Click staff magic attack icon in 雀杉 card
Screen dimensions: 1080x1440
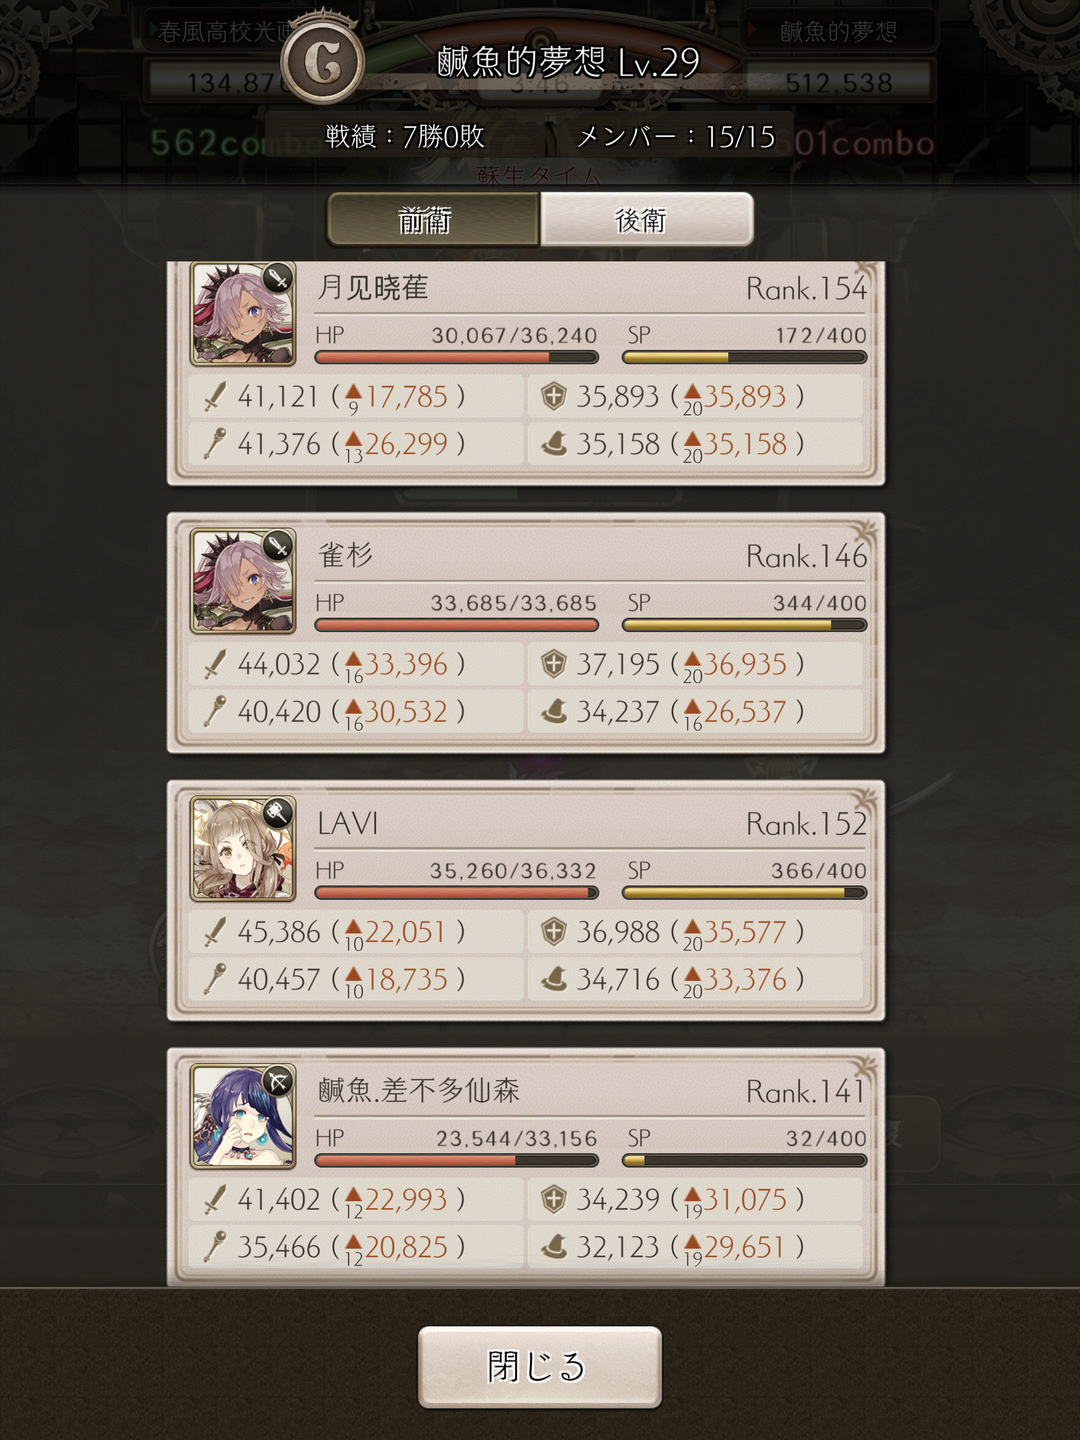[214, 711]
